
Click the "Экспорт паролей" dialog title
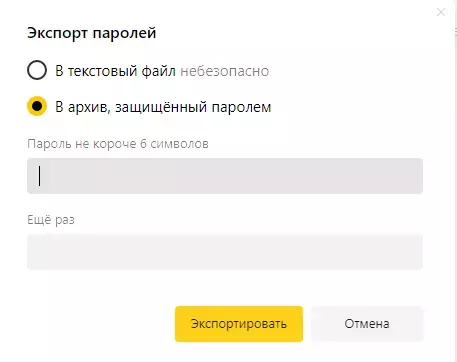pyautogui.click(x=92, y=33)
